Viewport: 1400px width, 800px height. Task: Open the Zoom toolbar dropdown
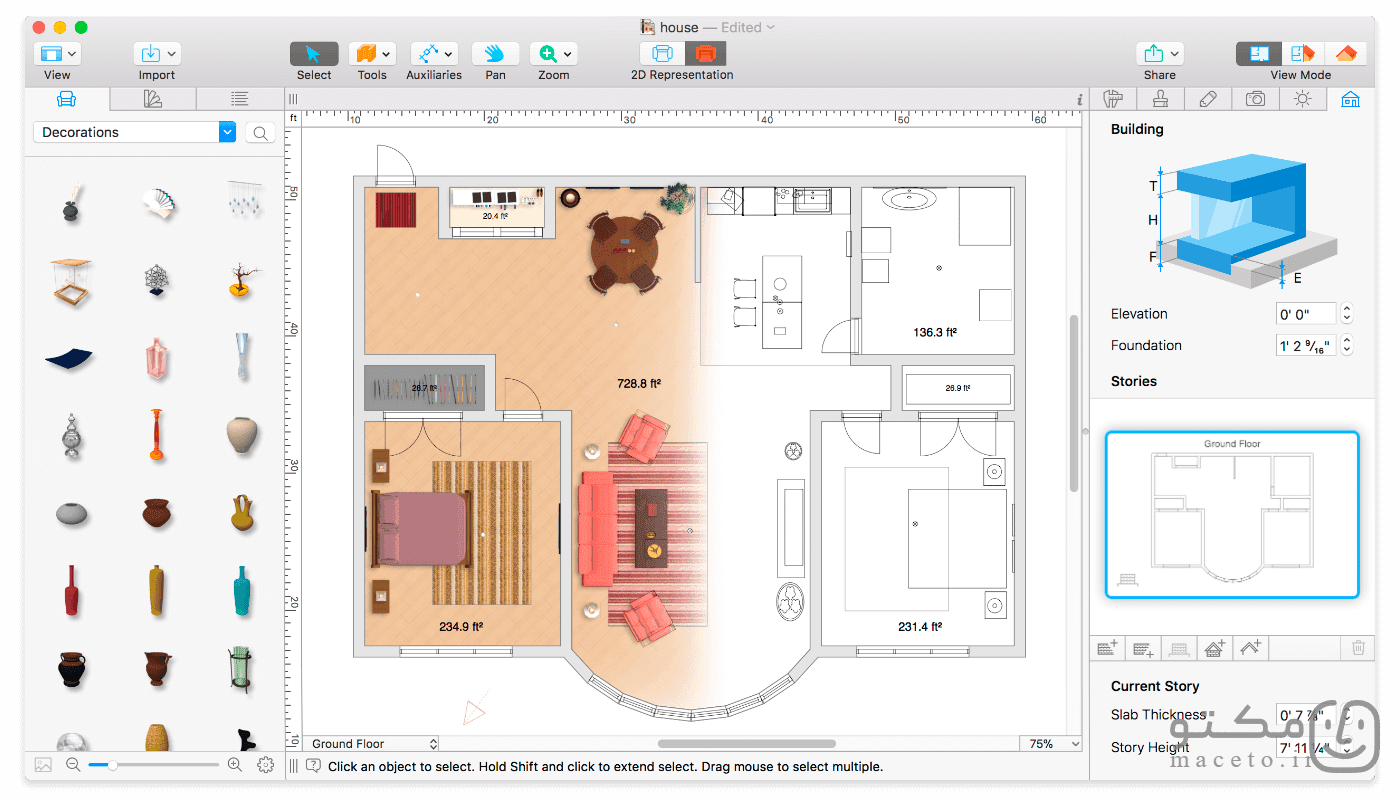click(554, 54)
